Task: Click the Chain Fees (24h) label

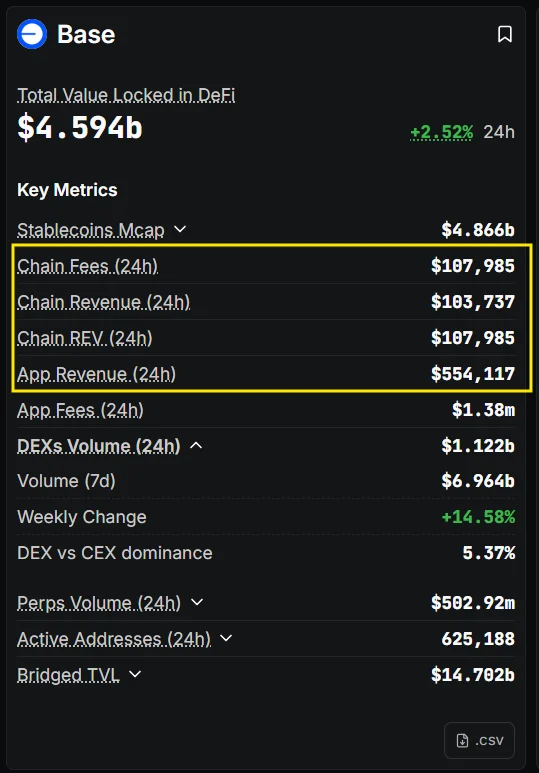Action: point(88,266)
